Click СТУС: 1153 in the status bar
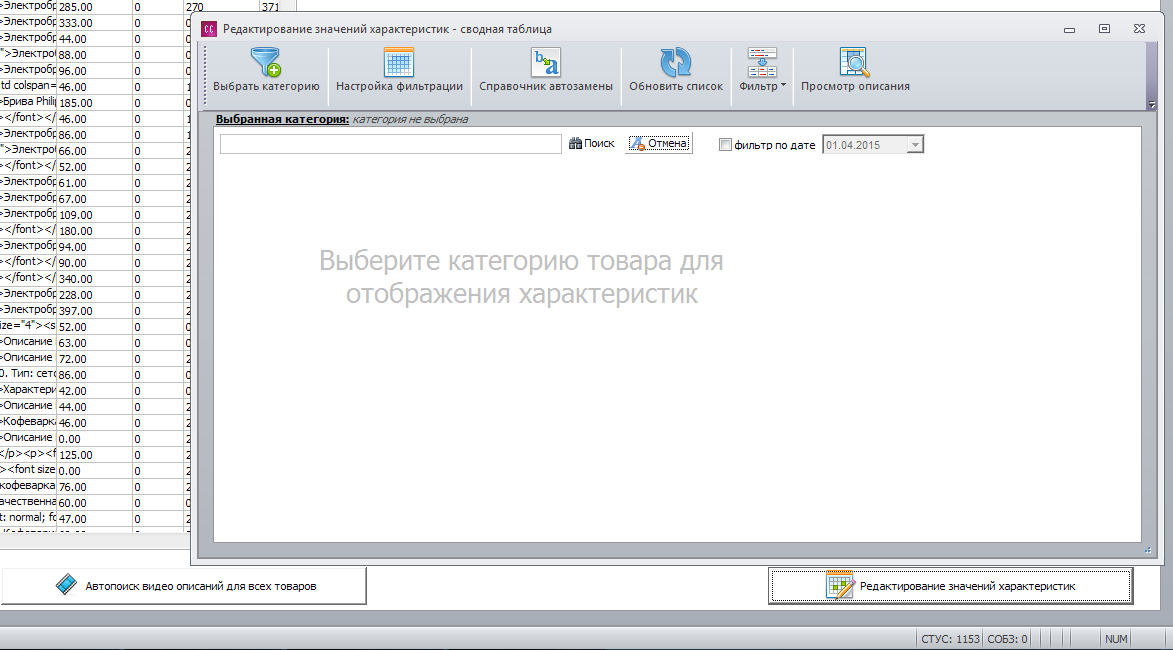 (x=950, y=639)
